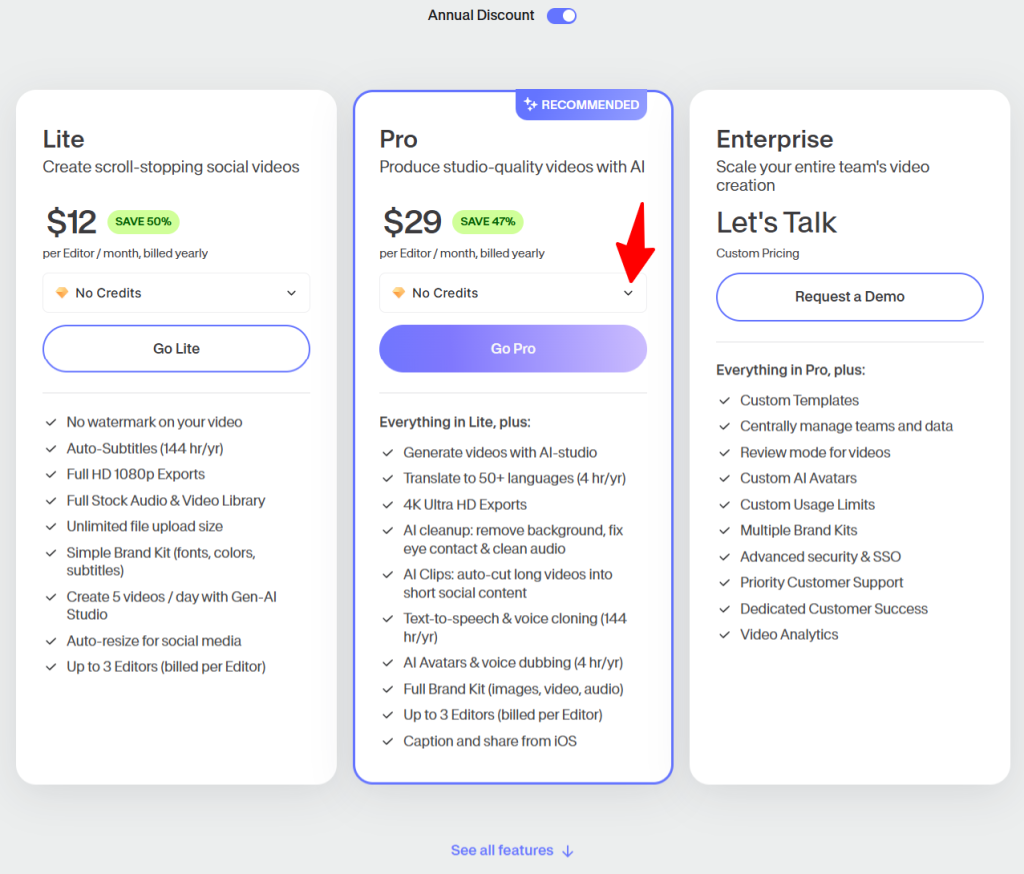The height and width of the screenshot is (874, 1024).
Task: Click the gem icon in Pro's credits selector
Action: pyautogui.click(x=397, y=293)
